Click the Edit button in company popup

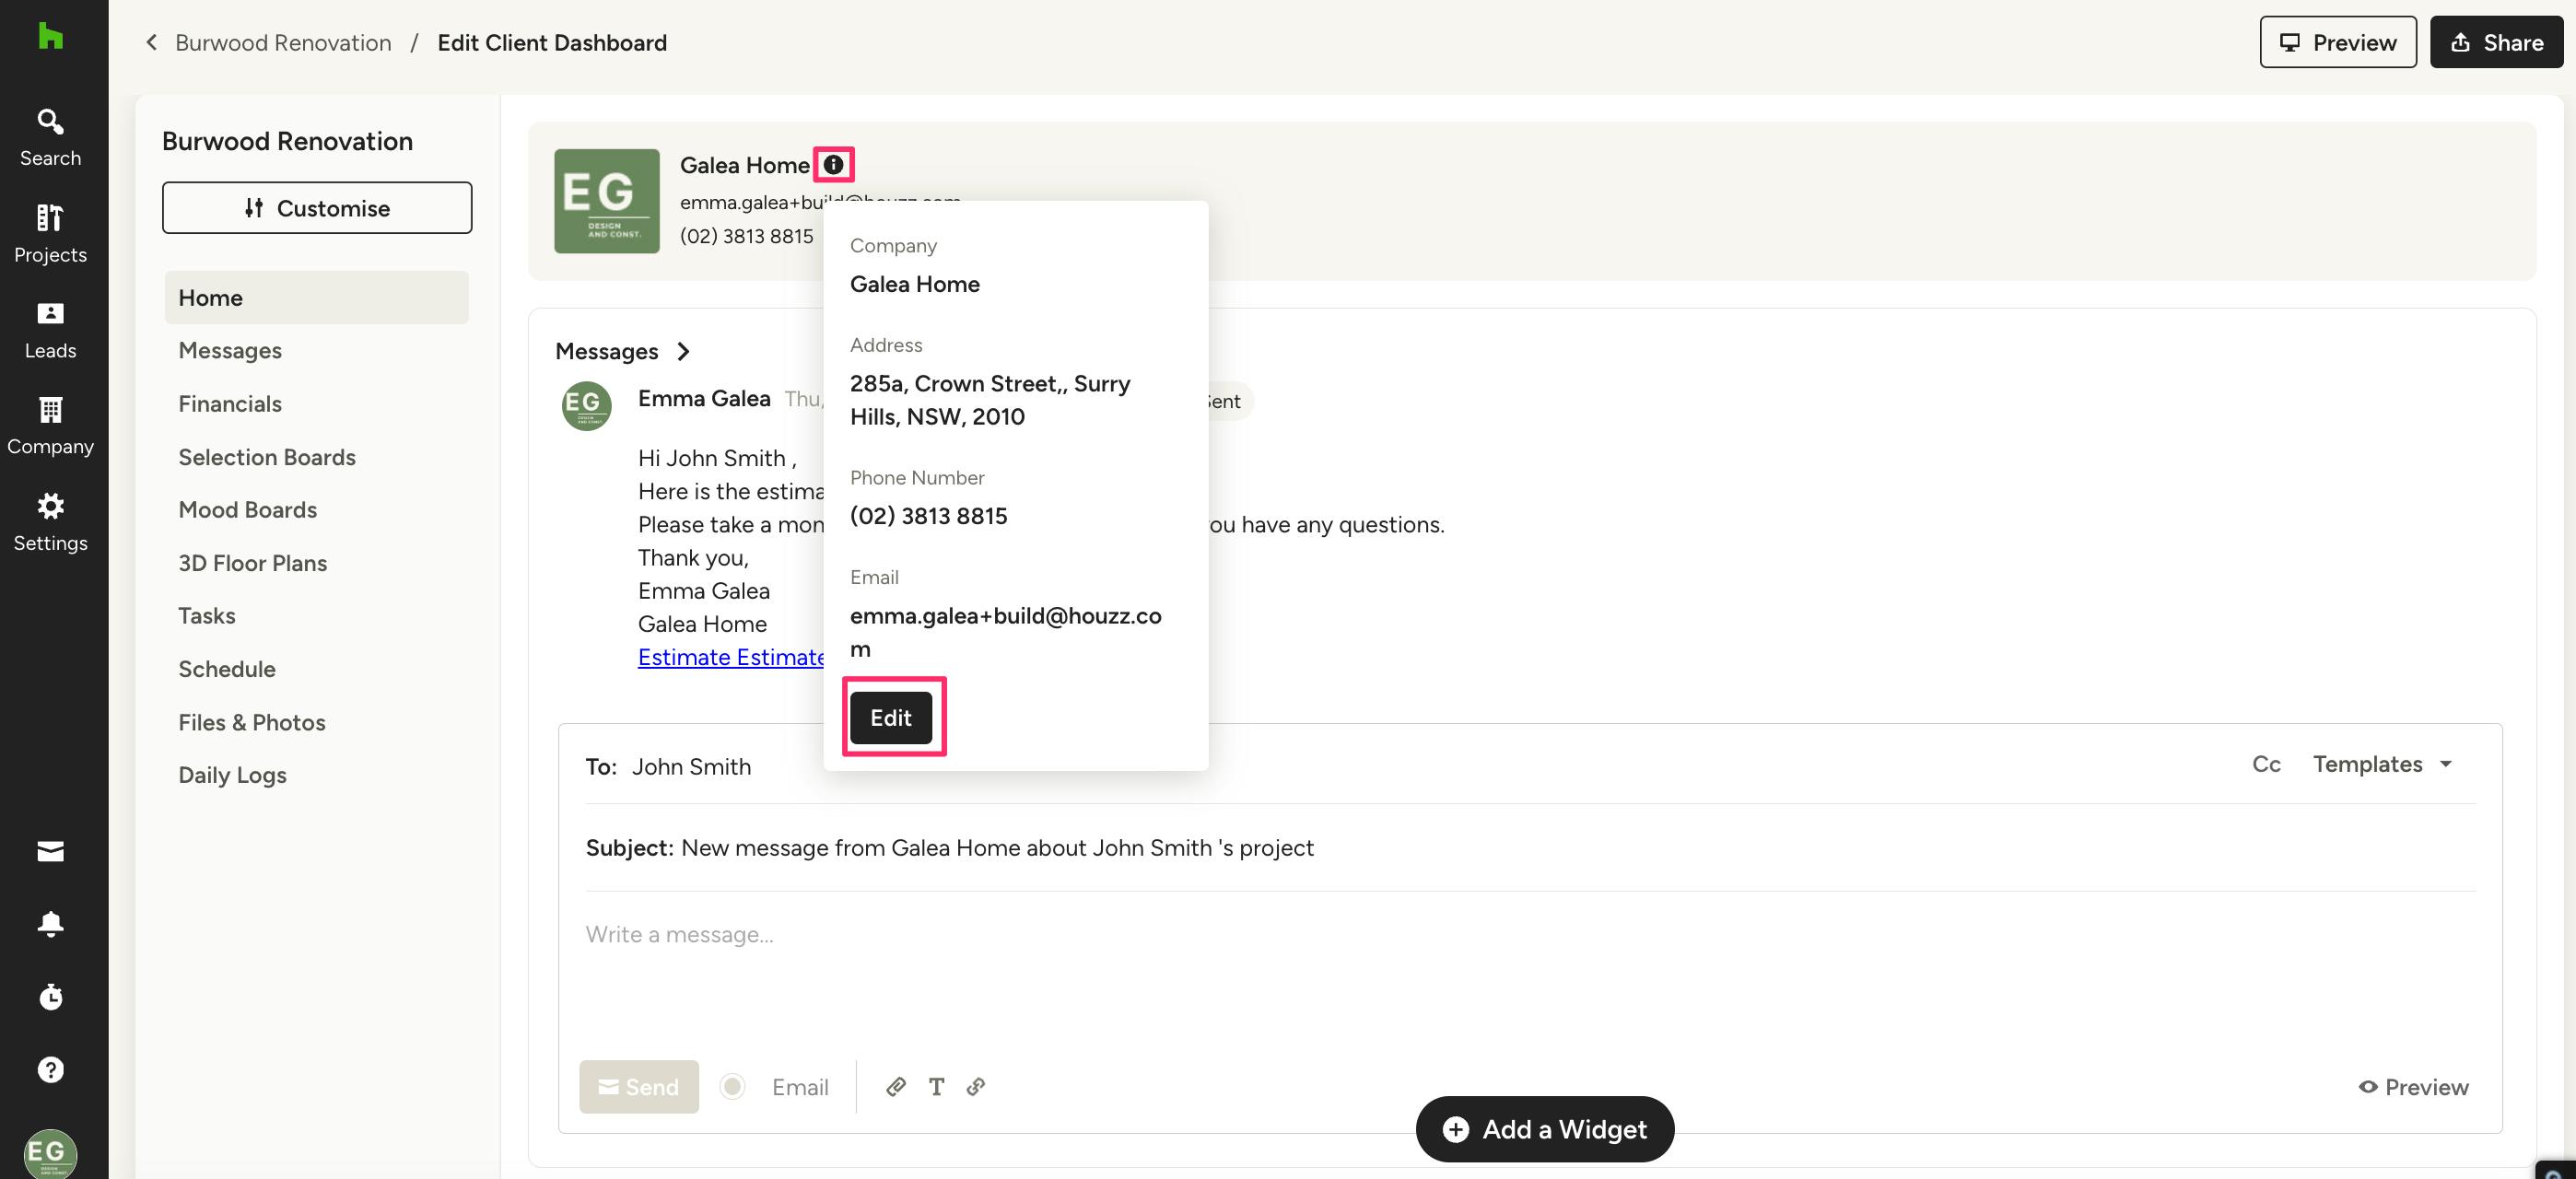click(x=890, y=717)
